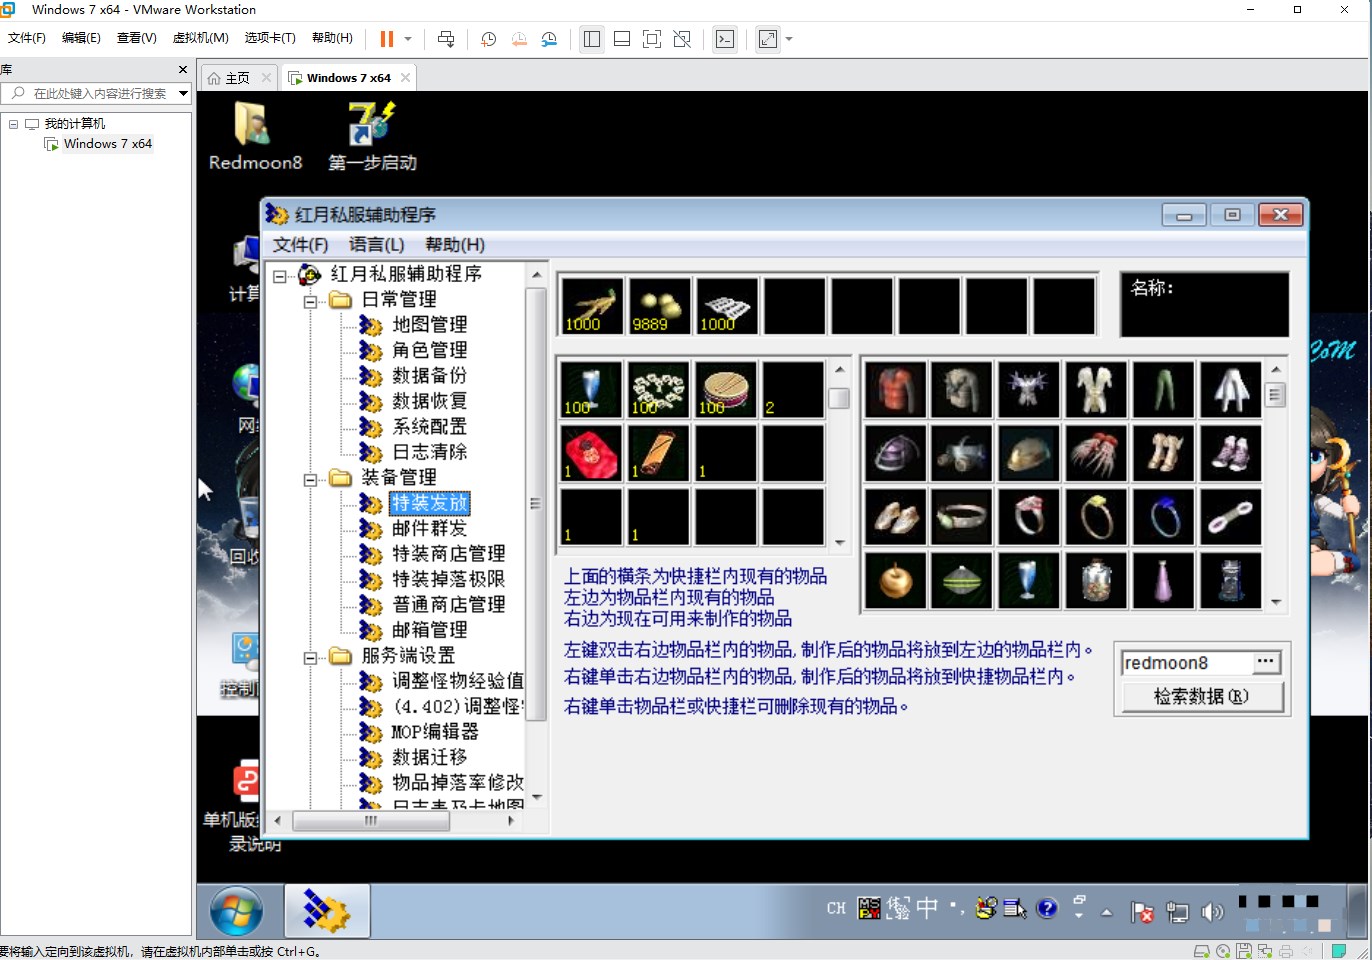
Task: Open the Windows 7 Start button
Action: tap(236, 912)
